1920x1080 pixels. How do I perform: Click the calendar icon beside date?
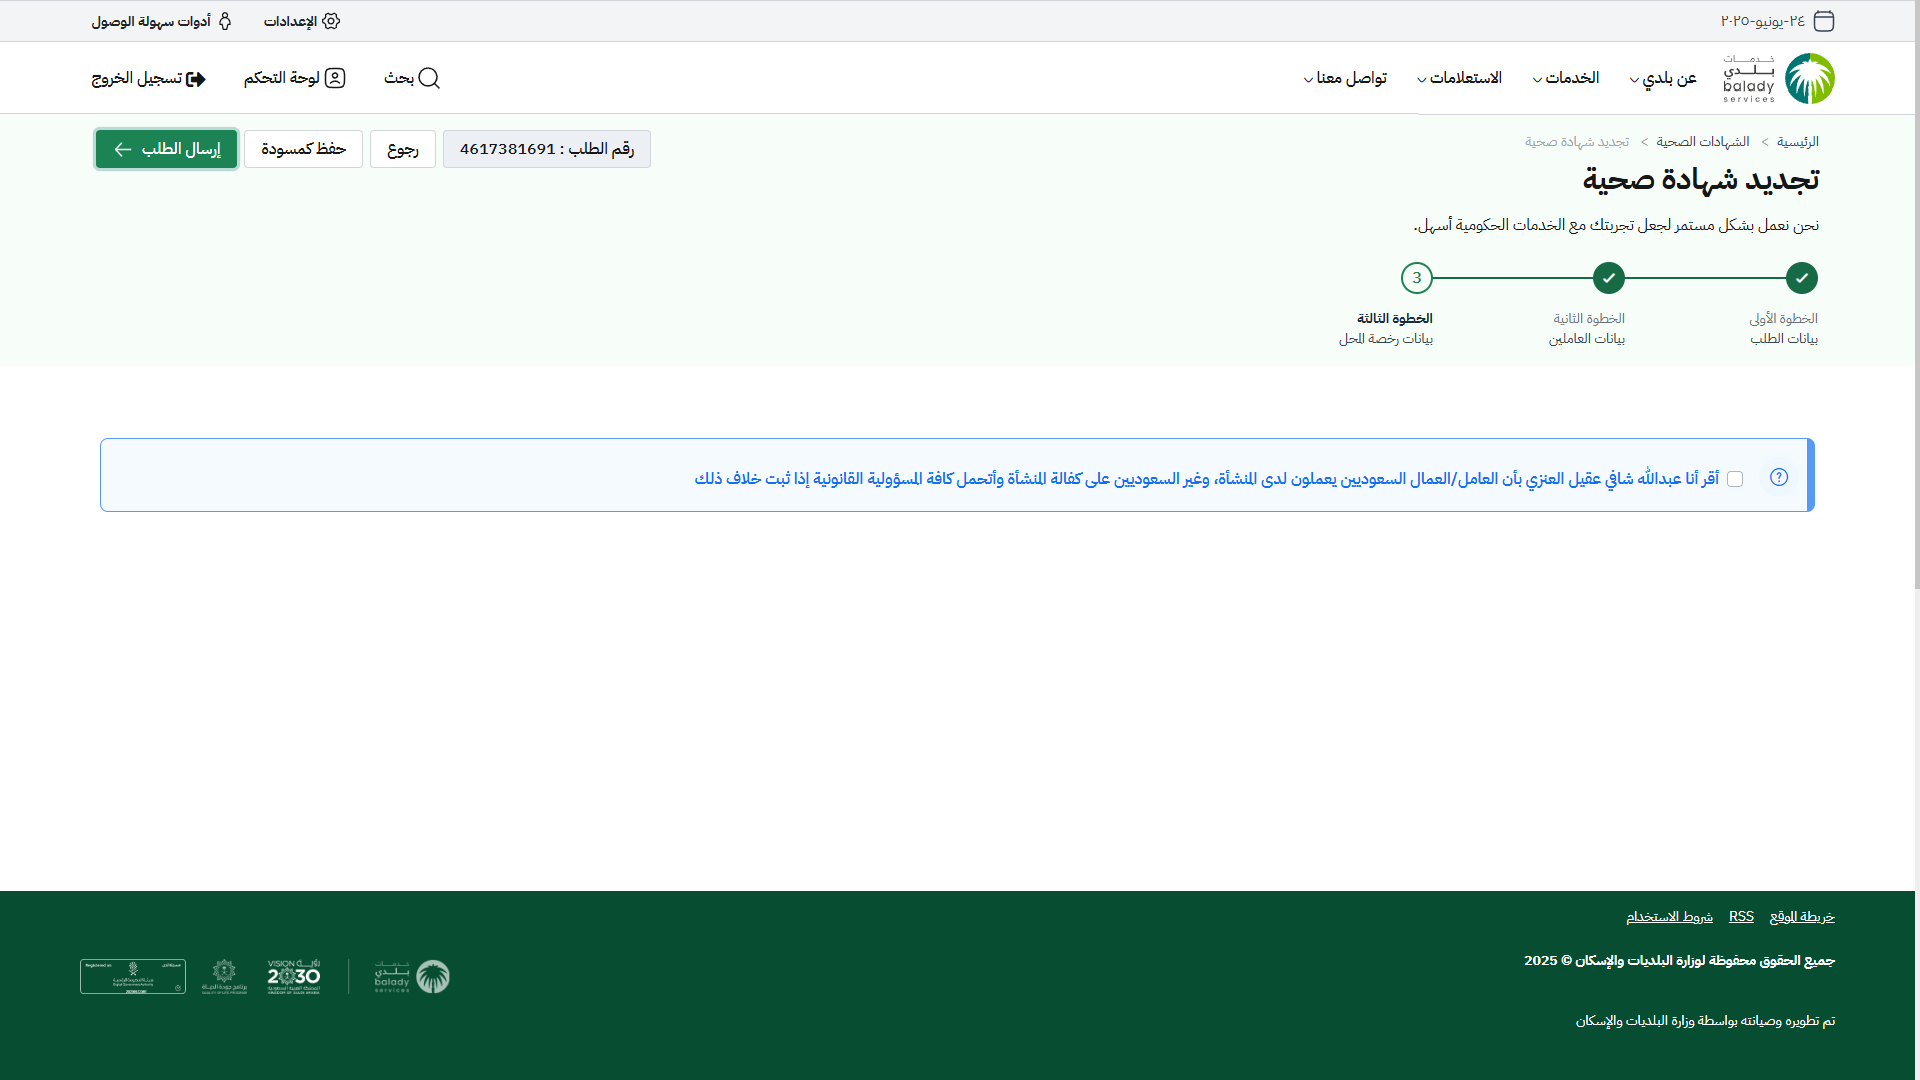pos(1824,21)
